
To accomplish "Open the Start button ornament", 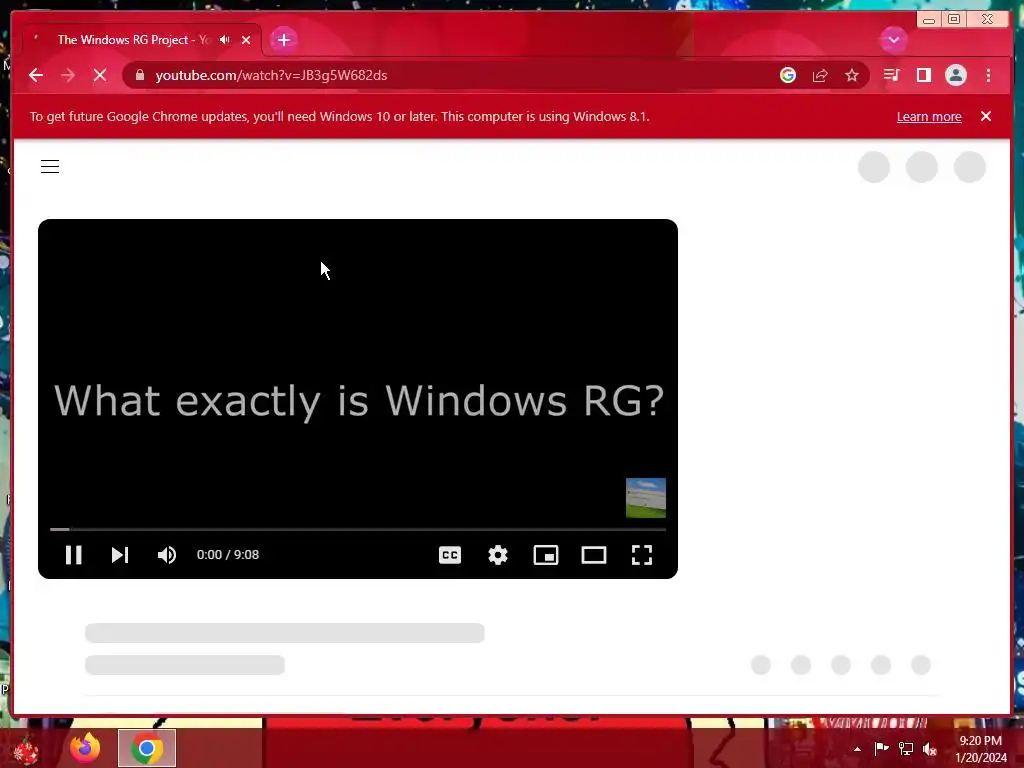I will (26, 749).
